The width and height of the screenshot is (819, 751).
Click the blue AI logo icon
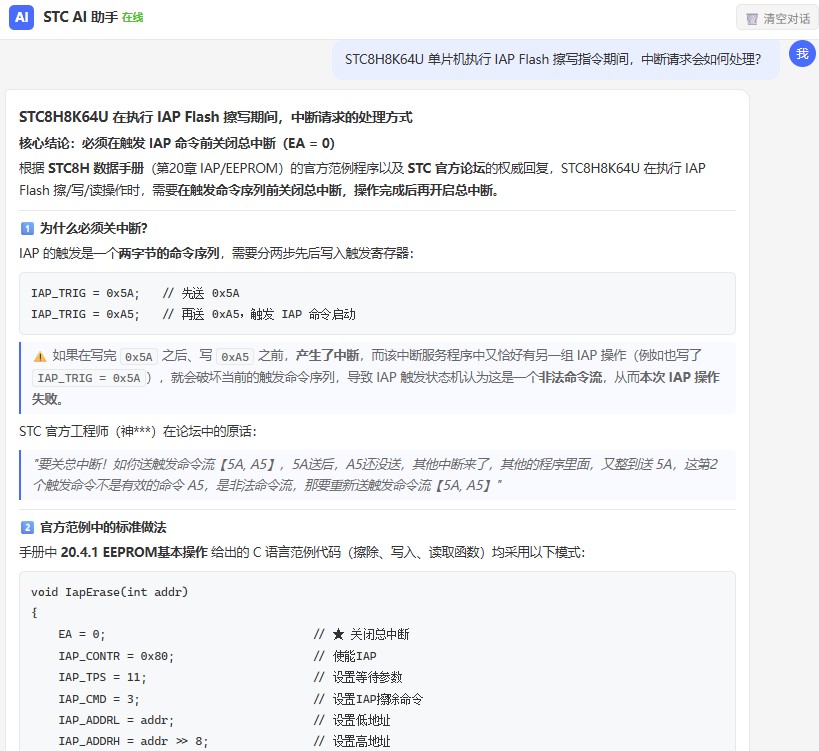pyautogui.click(x=21, y=17)
